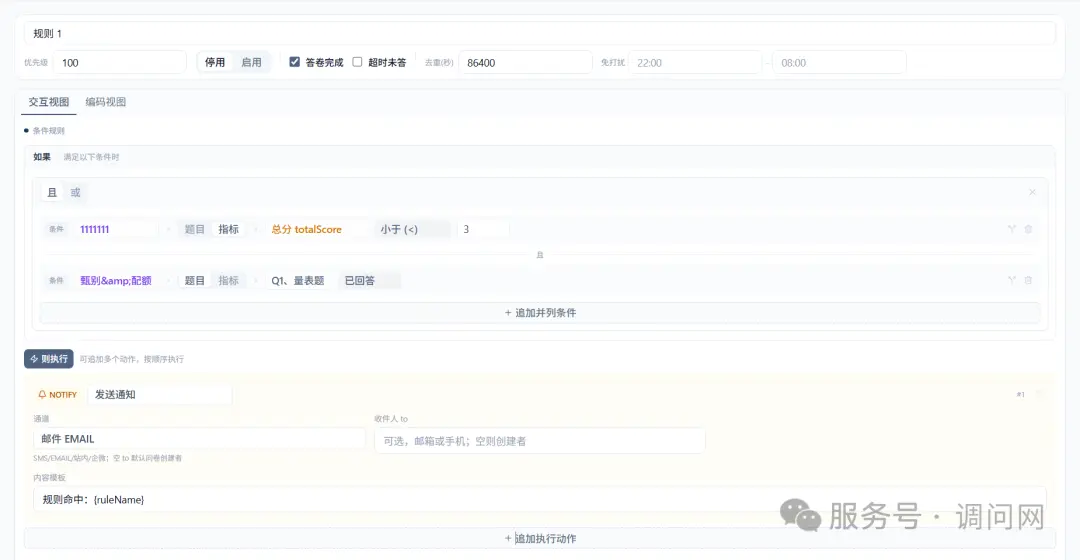The width and height of the screenshot is (1080, 560).
Task: Open the 1111111 survey dropdown
Action: click(116, 229)
